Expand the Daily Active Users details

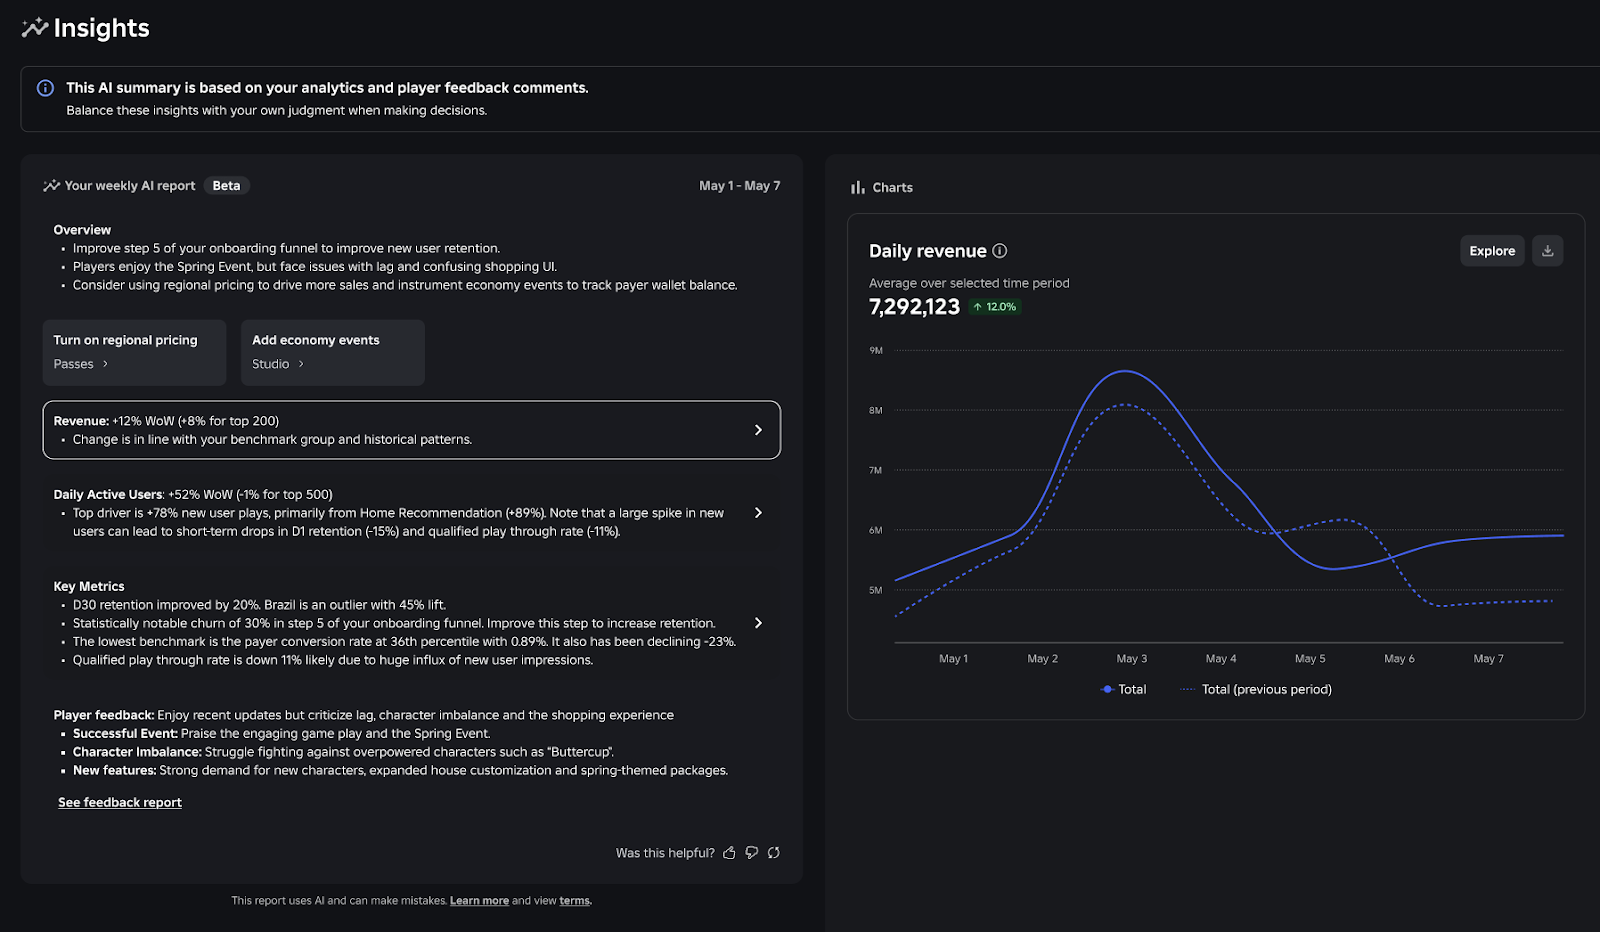point(758,512)
